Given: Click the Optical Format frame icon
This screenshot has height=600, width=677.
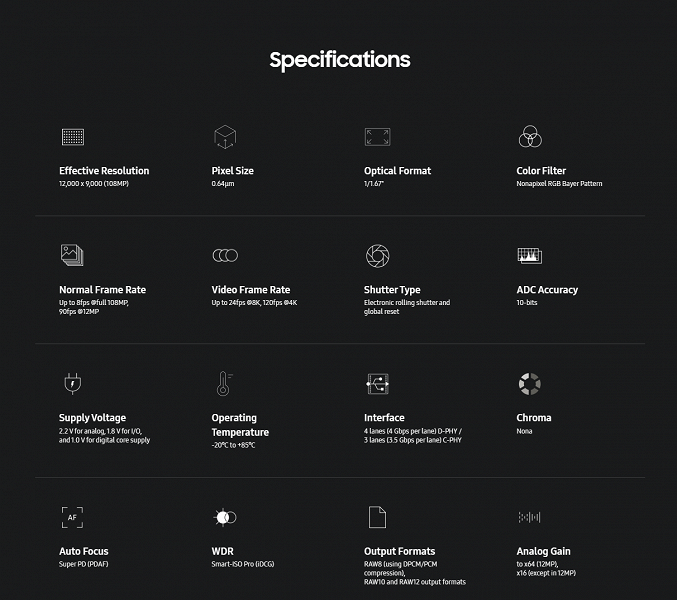Looking at the screenshot, I should 377,137.
